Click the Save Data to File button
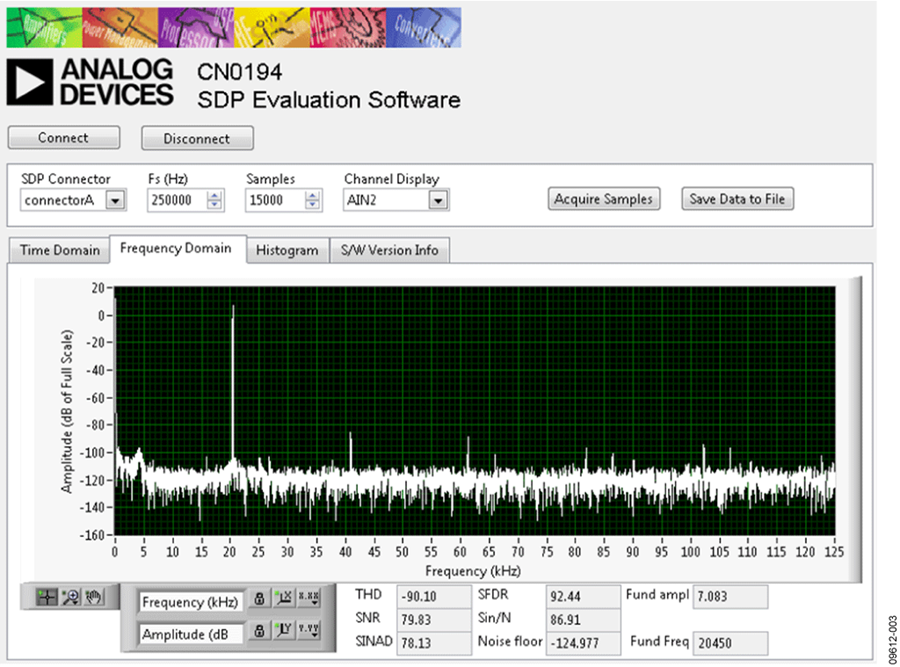 click(x=737, y=199)
